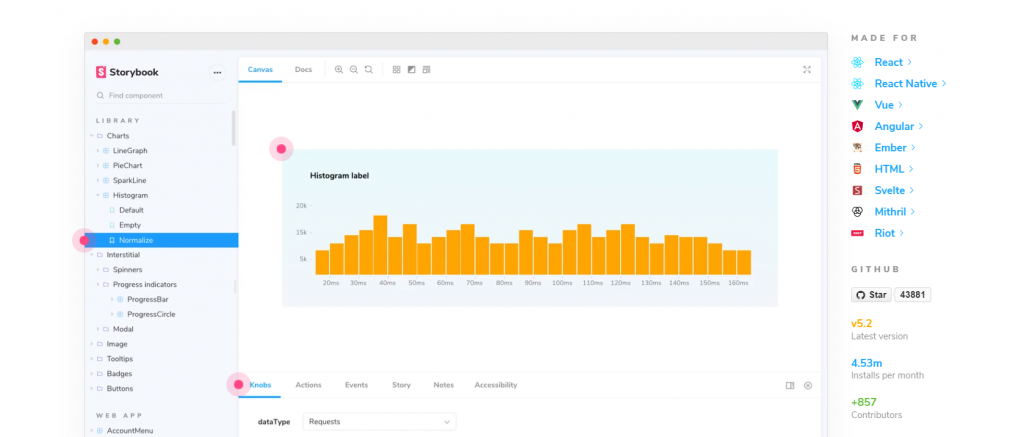Click the zoom out magnifier icon

point(353,70)
